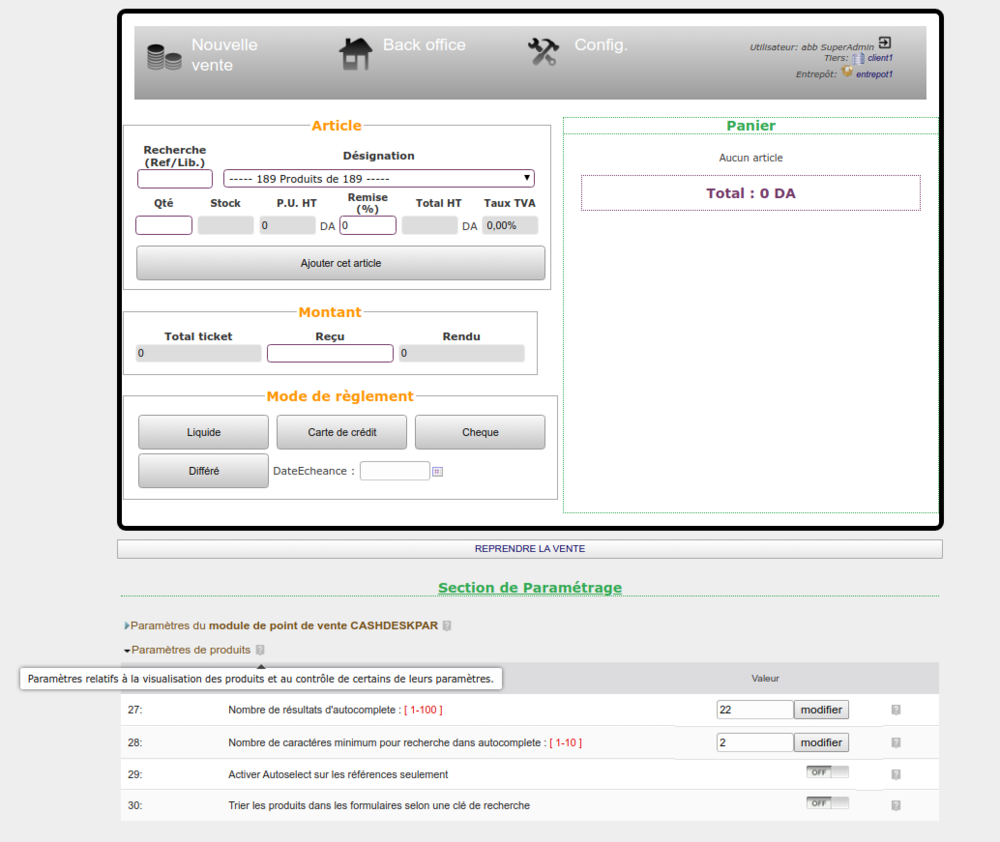
Task: Toggle Trier les produits selon clé switch
Action: pos(827,803)
